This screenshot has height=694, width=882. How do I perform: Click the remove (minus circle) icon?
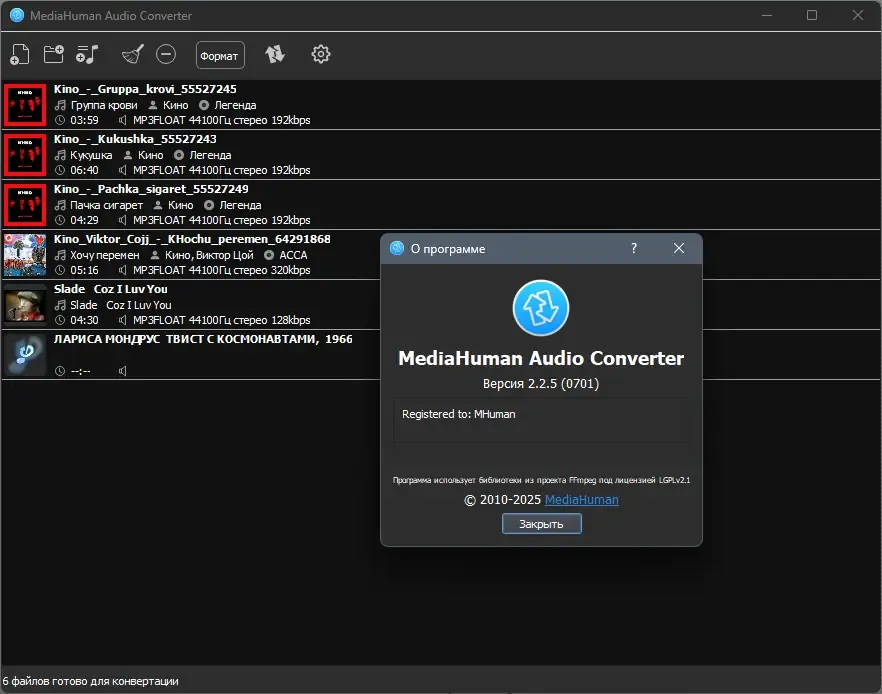coord(166,54)
